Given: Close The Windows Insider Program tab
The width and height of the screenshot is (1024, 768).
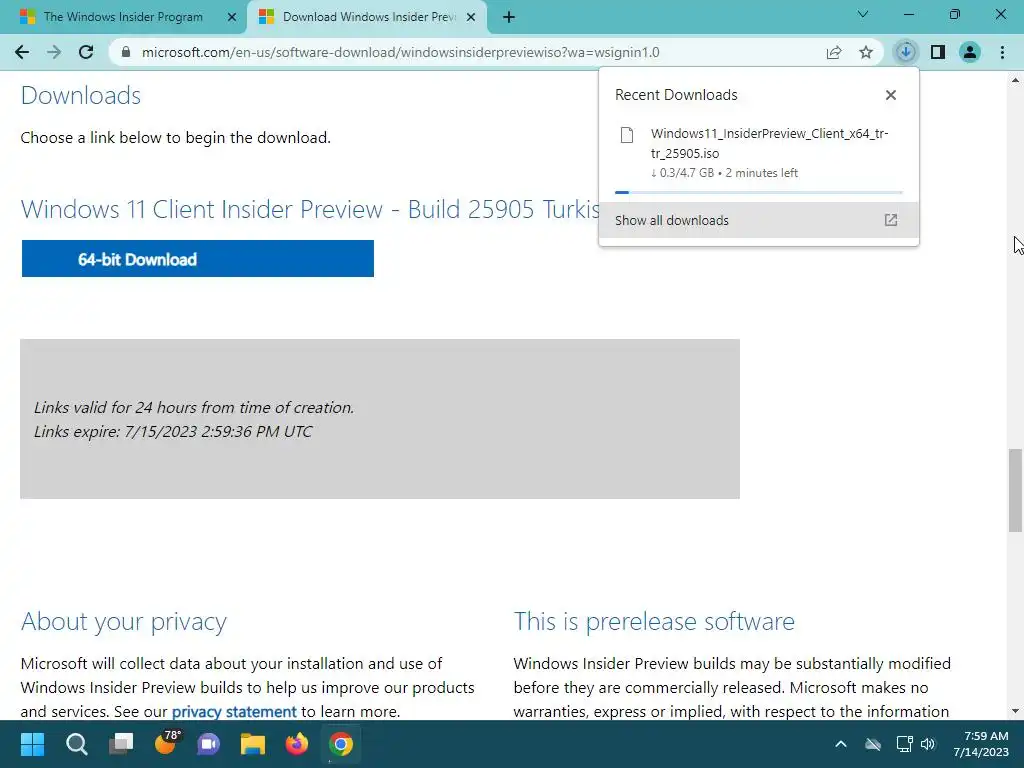Looking at the screenshot, I should tap(232, 17).
